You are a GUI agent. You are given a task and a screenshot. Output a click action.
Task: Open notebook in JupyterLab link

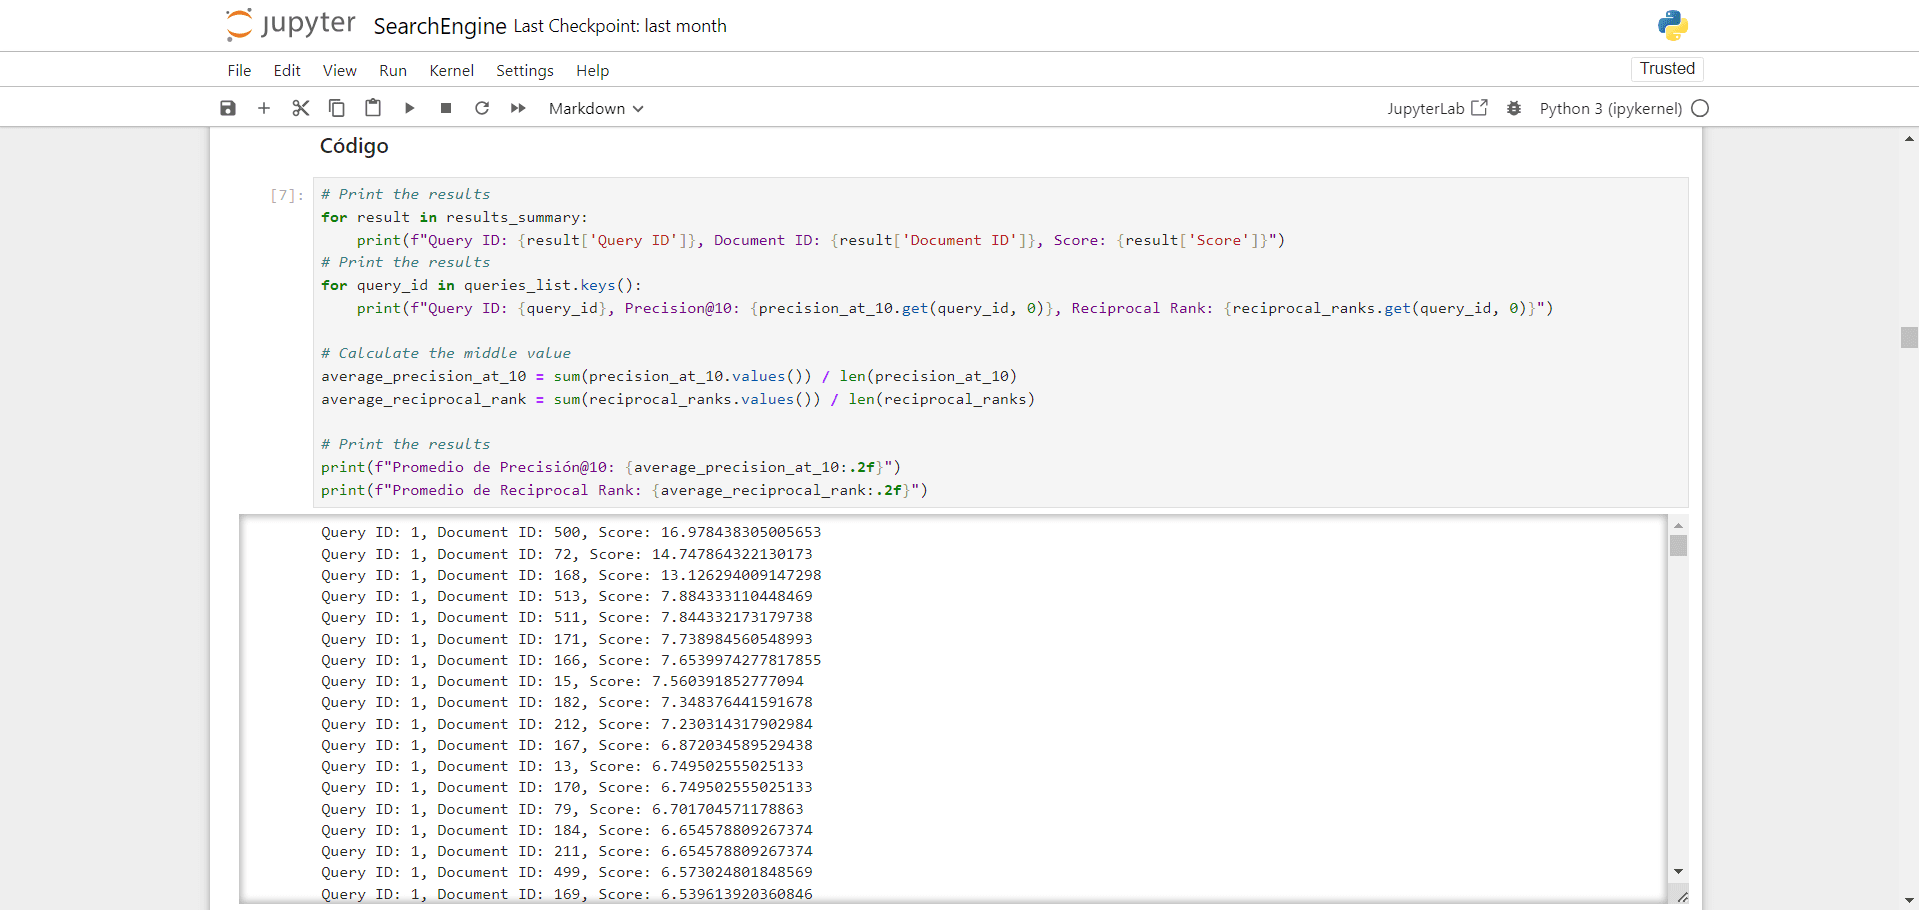pos(1437,108)
